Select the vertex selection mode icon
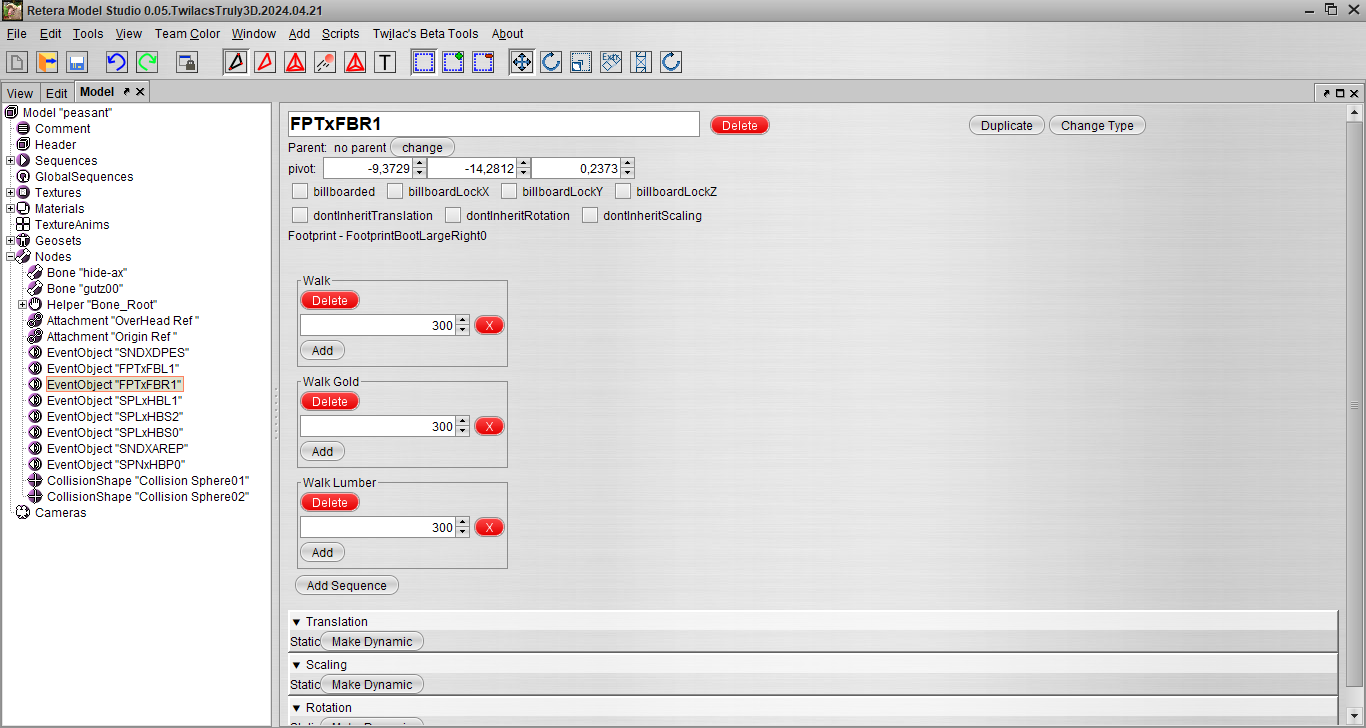1366x728 pixels. pyautogui.click(x=236, y=62)
